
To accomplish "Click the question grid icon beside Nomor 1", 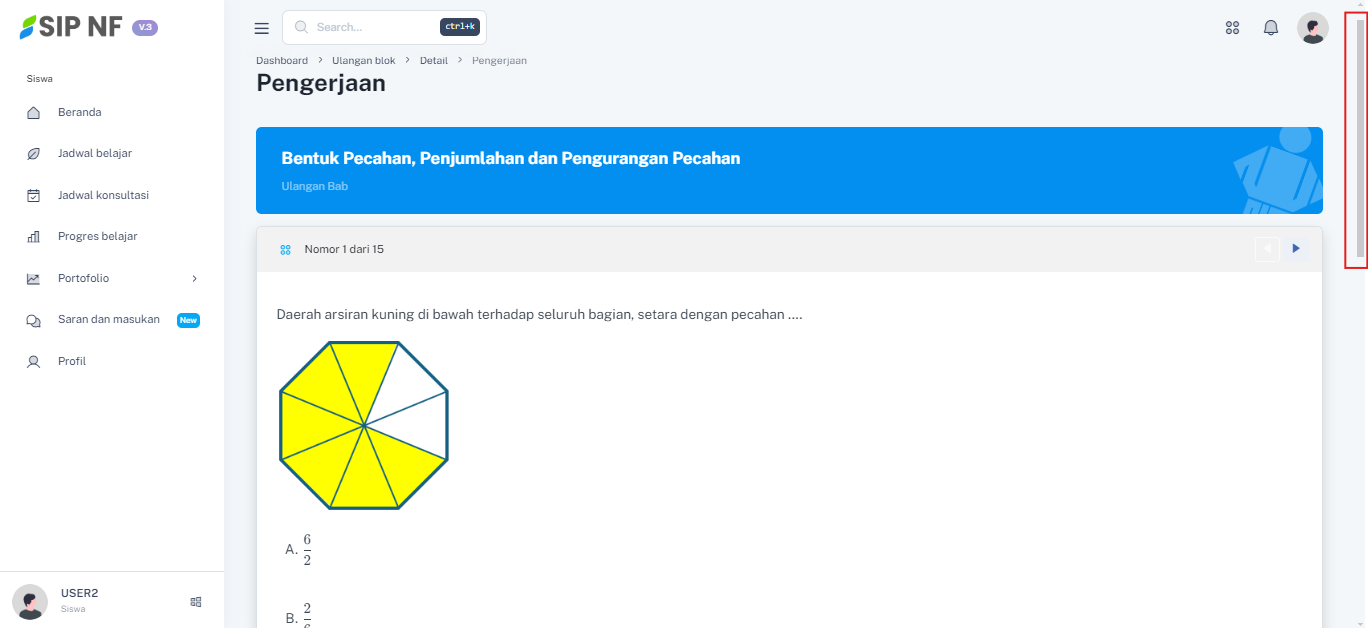I will coord(285,250).
